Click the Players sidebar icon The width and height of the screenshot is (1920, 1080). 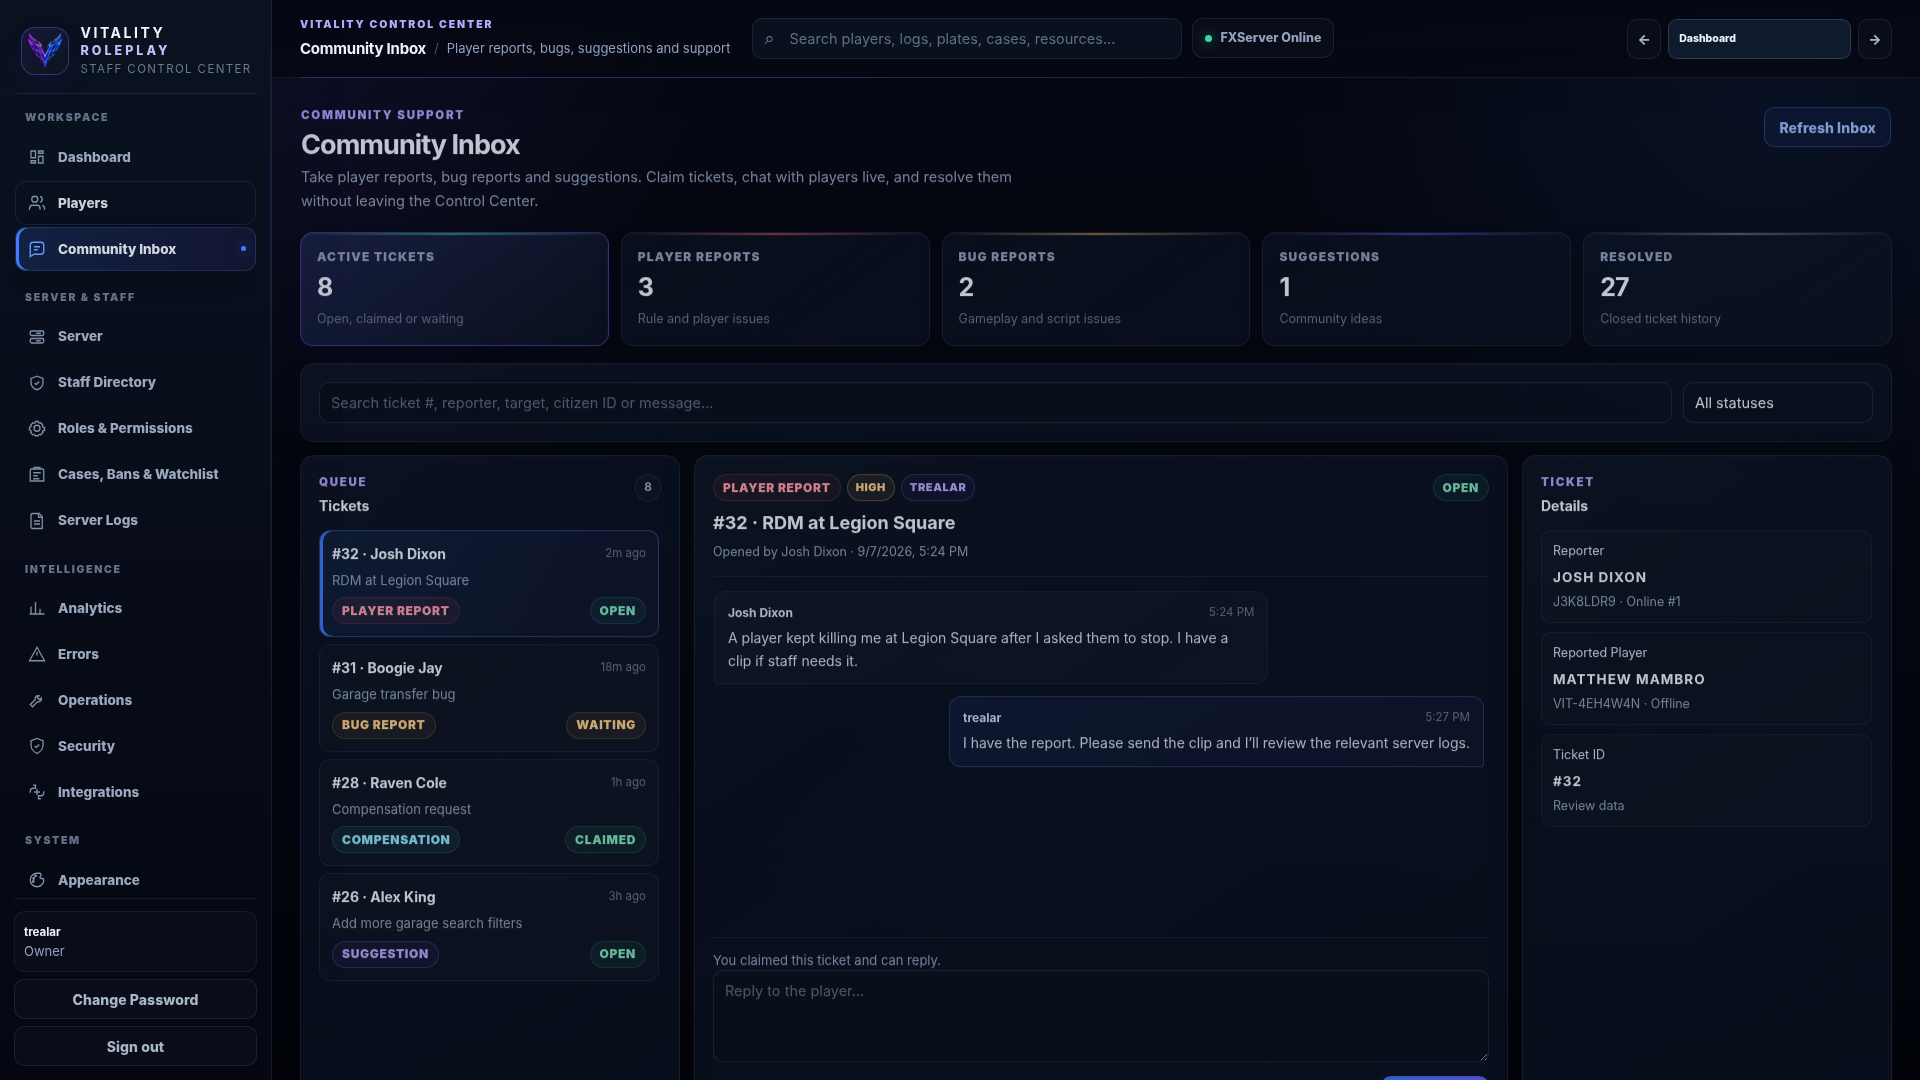tap(37, 203)
